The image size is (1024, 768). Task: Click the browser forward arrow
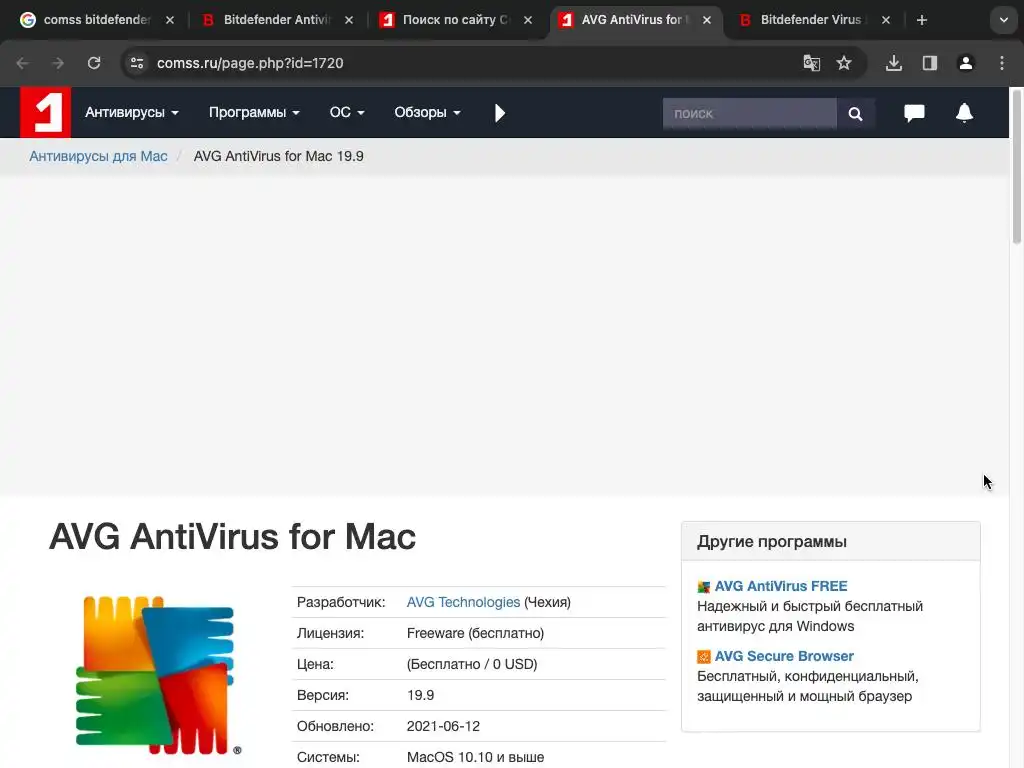[58, 63]
